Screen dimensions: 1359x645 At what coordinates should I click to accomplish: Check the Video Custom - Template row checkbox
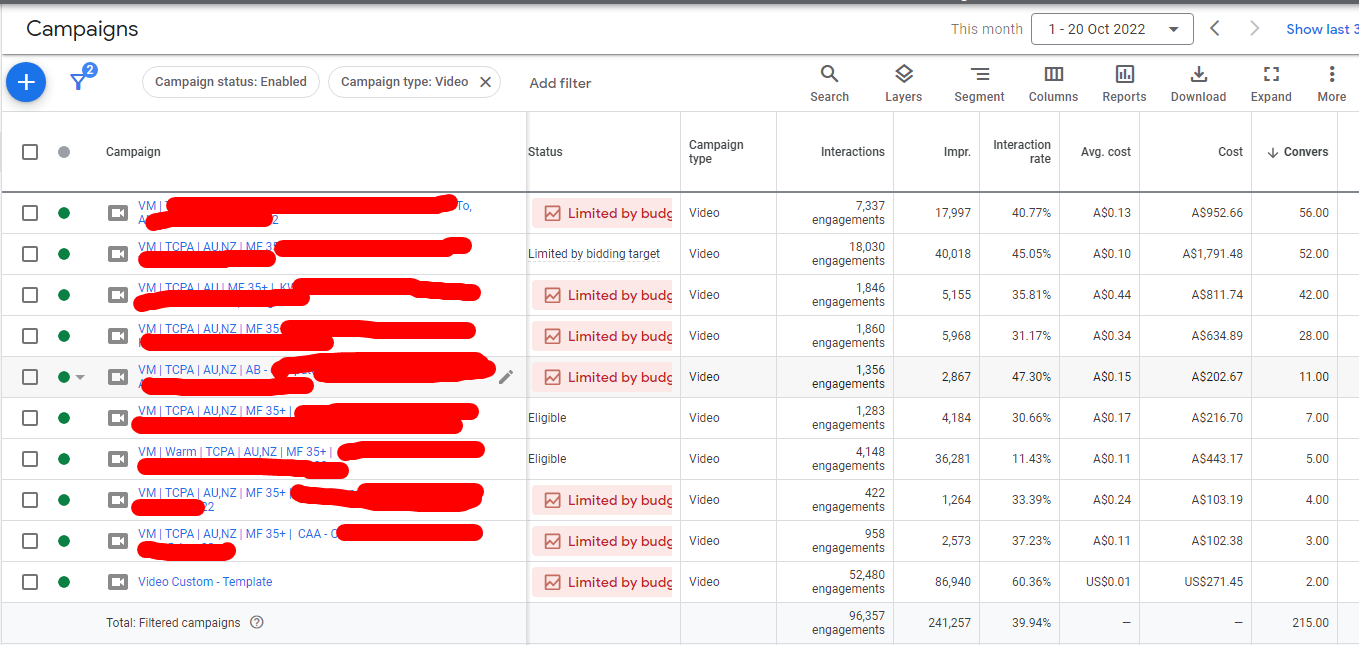tap(30, 582)
